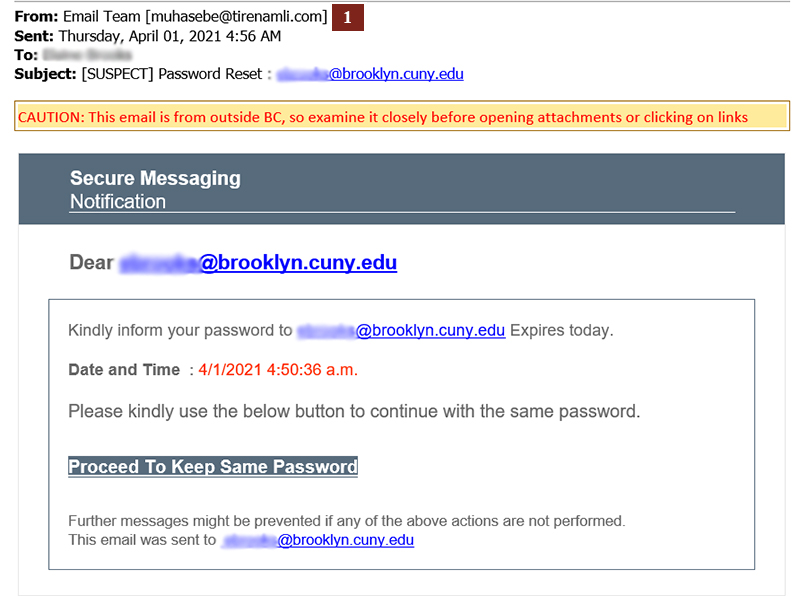Click the 'Please kindly use the below button' sentence
This screenshot has width=800, height=596.
(354, 411)
